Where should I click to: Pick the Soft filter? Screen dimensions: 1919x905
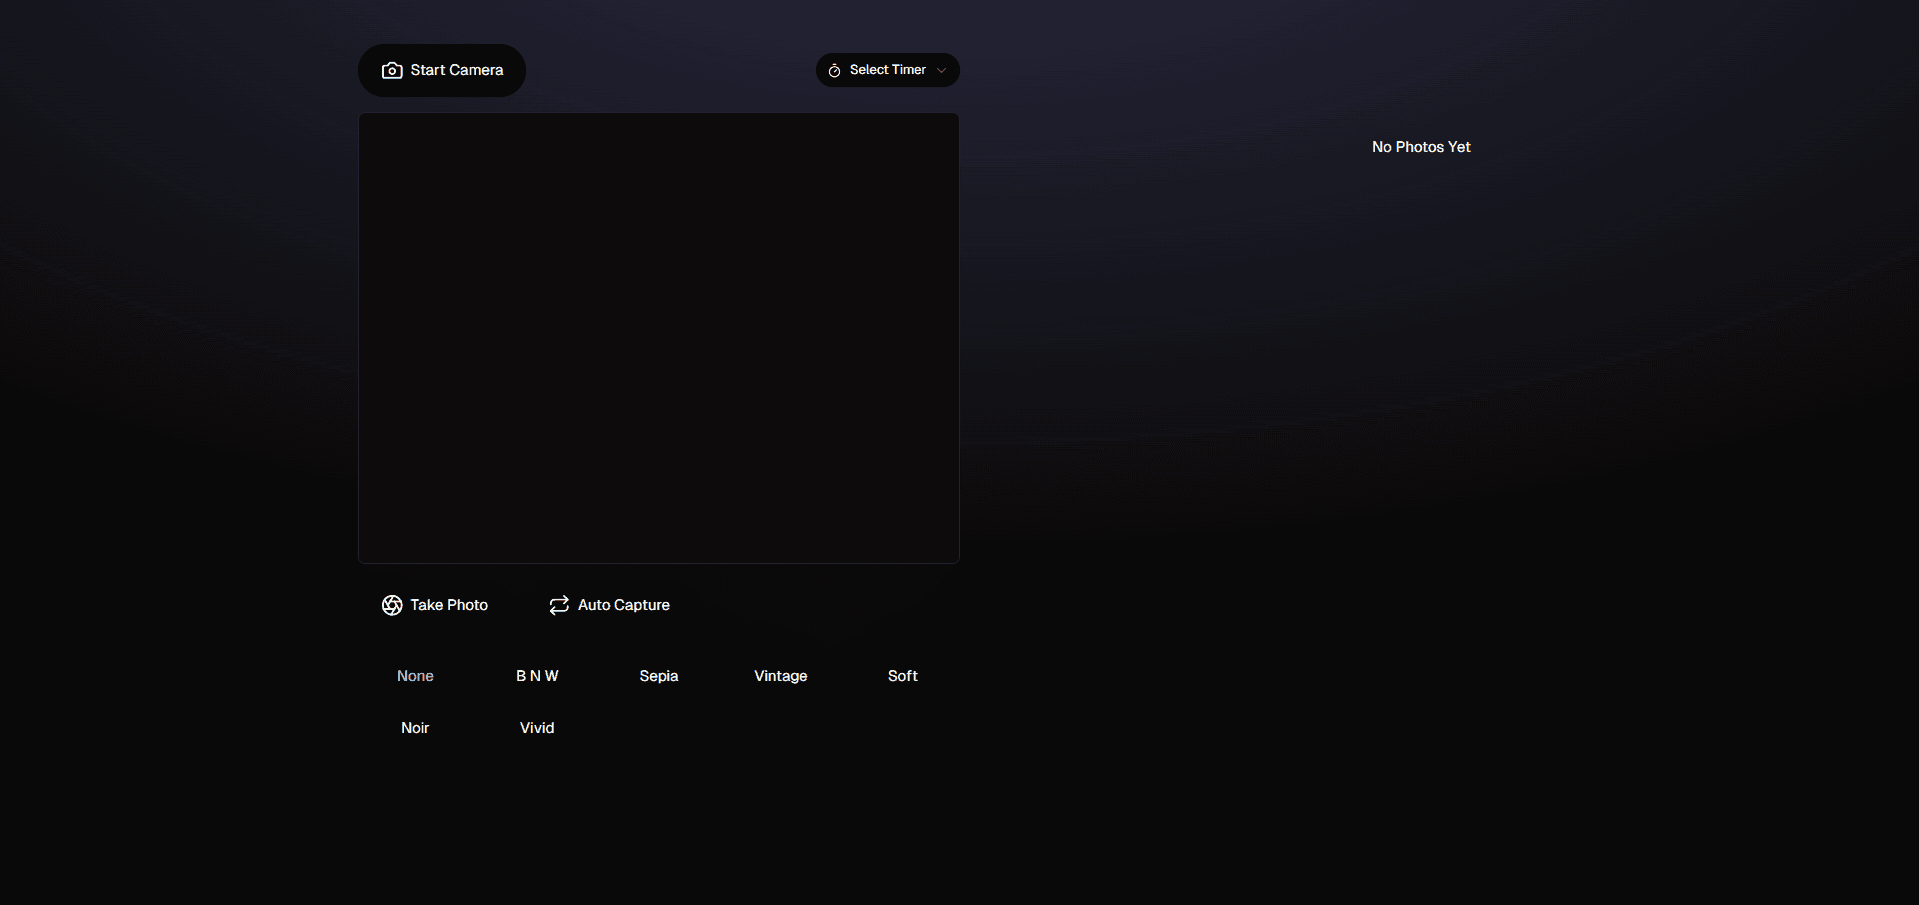click(x=902, y=676)
